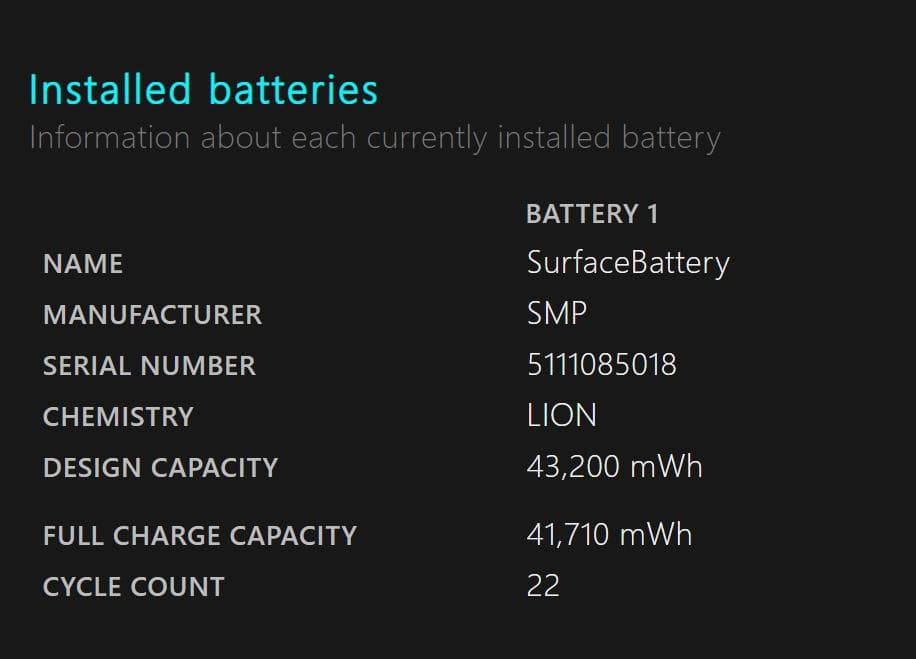Click the NAME row label
The height and width of the screenshot is (659, 916).
tap(83, 264)
